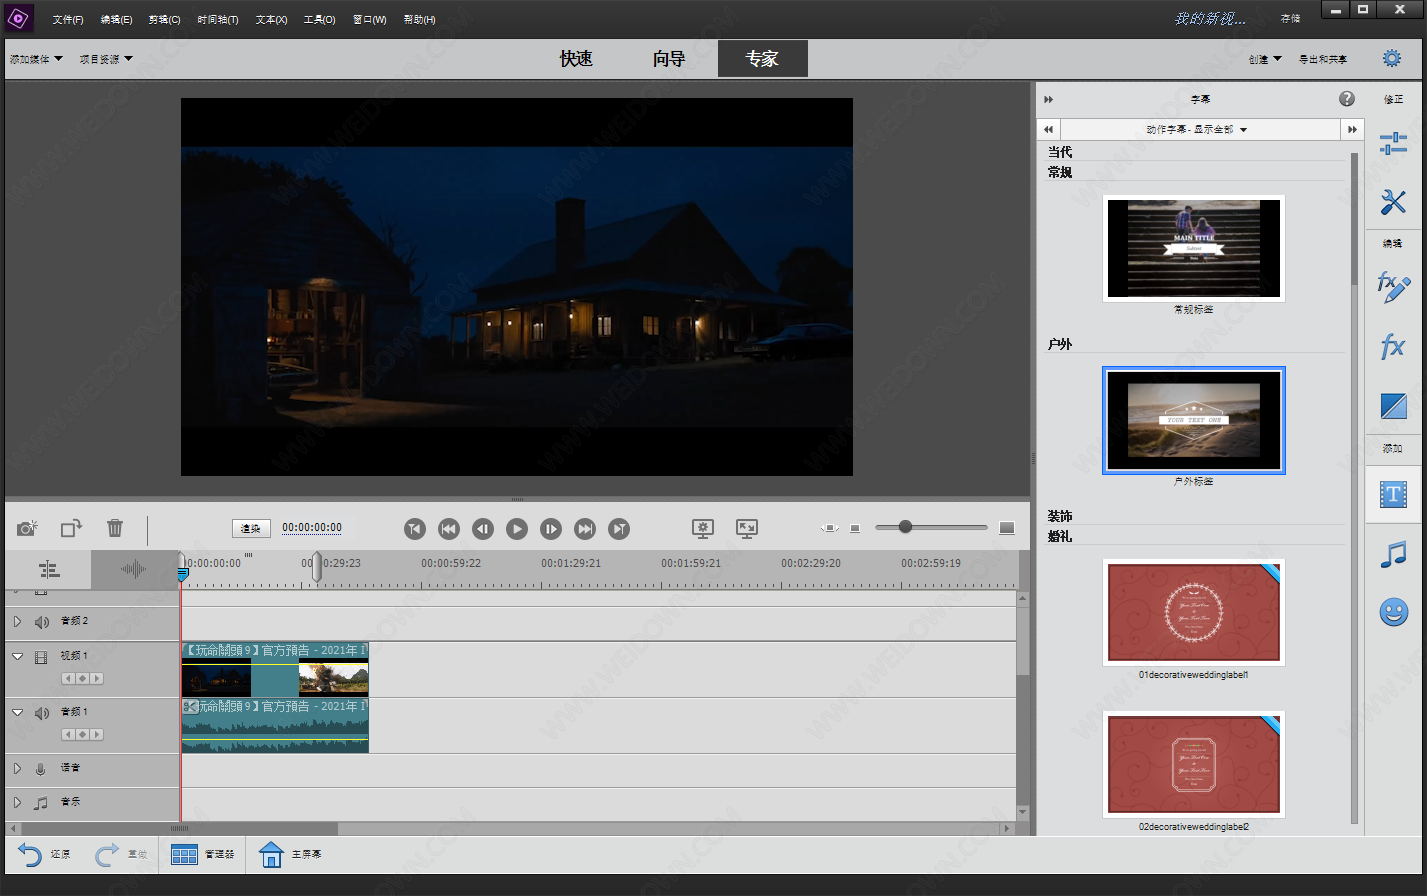This screenshot has height=896, width=1427.
Task: Play the video preview
Action: tap(517, 528)
